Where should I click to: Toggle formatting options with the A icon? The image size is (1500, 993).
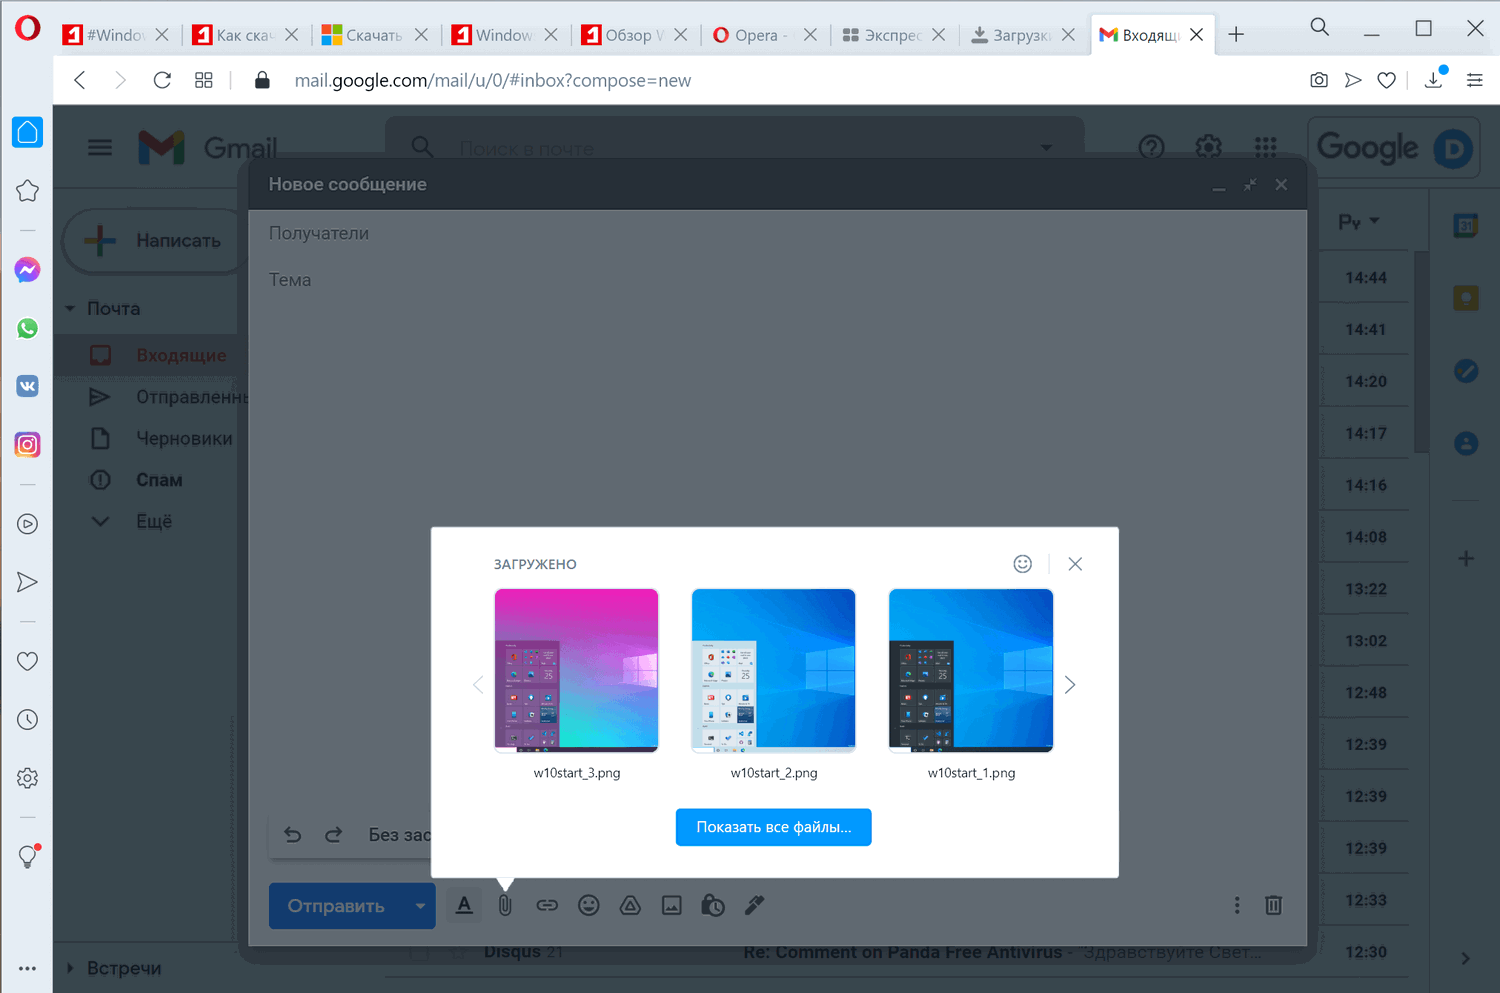point(464,905)
